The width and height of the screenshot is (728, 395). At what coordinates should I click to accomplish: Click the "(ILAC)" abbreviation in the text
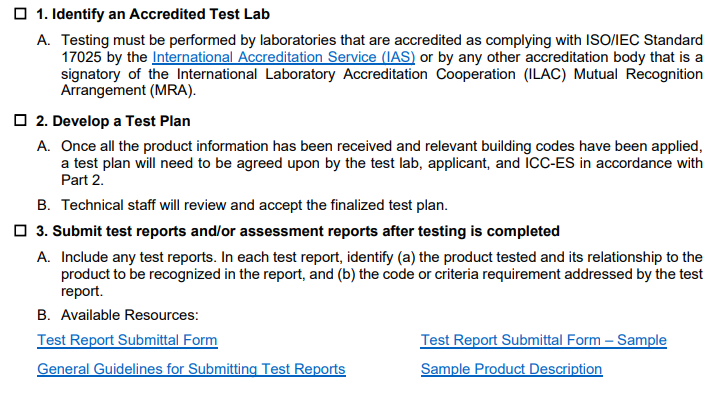(x=545, y=74)
